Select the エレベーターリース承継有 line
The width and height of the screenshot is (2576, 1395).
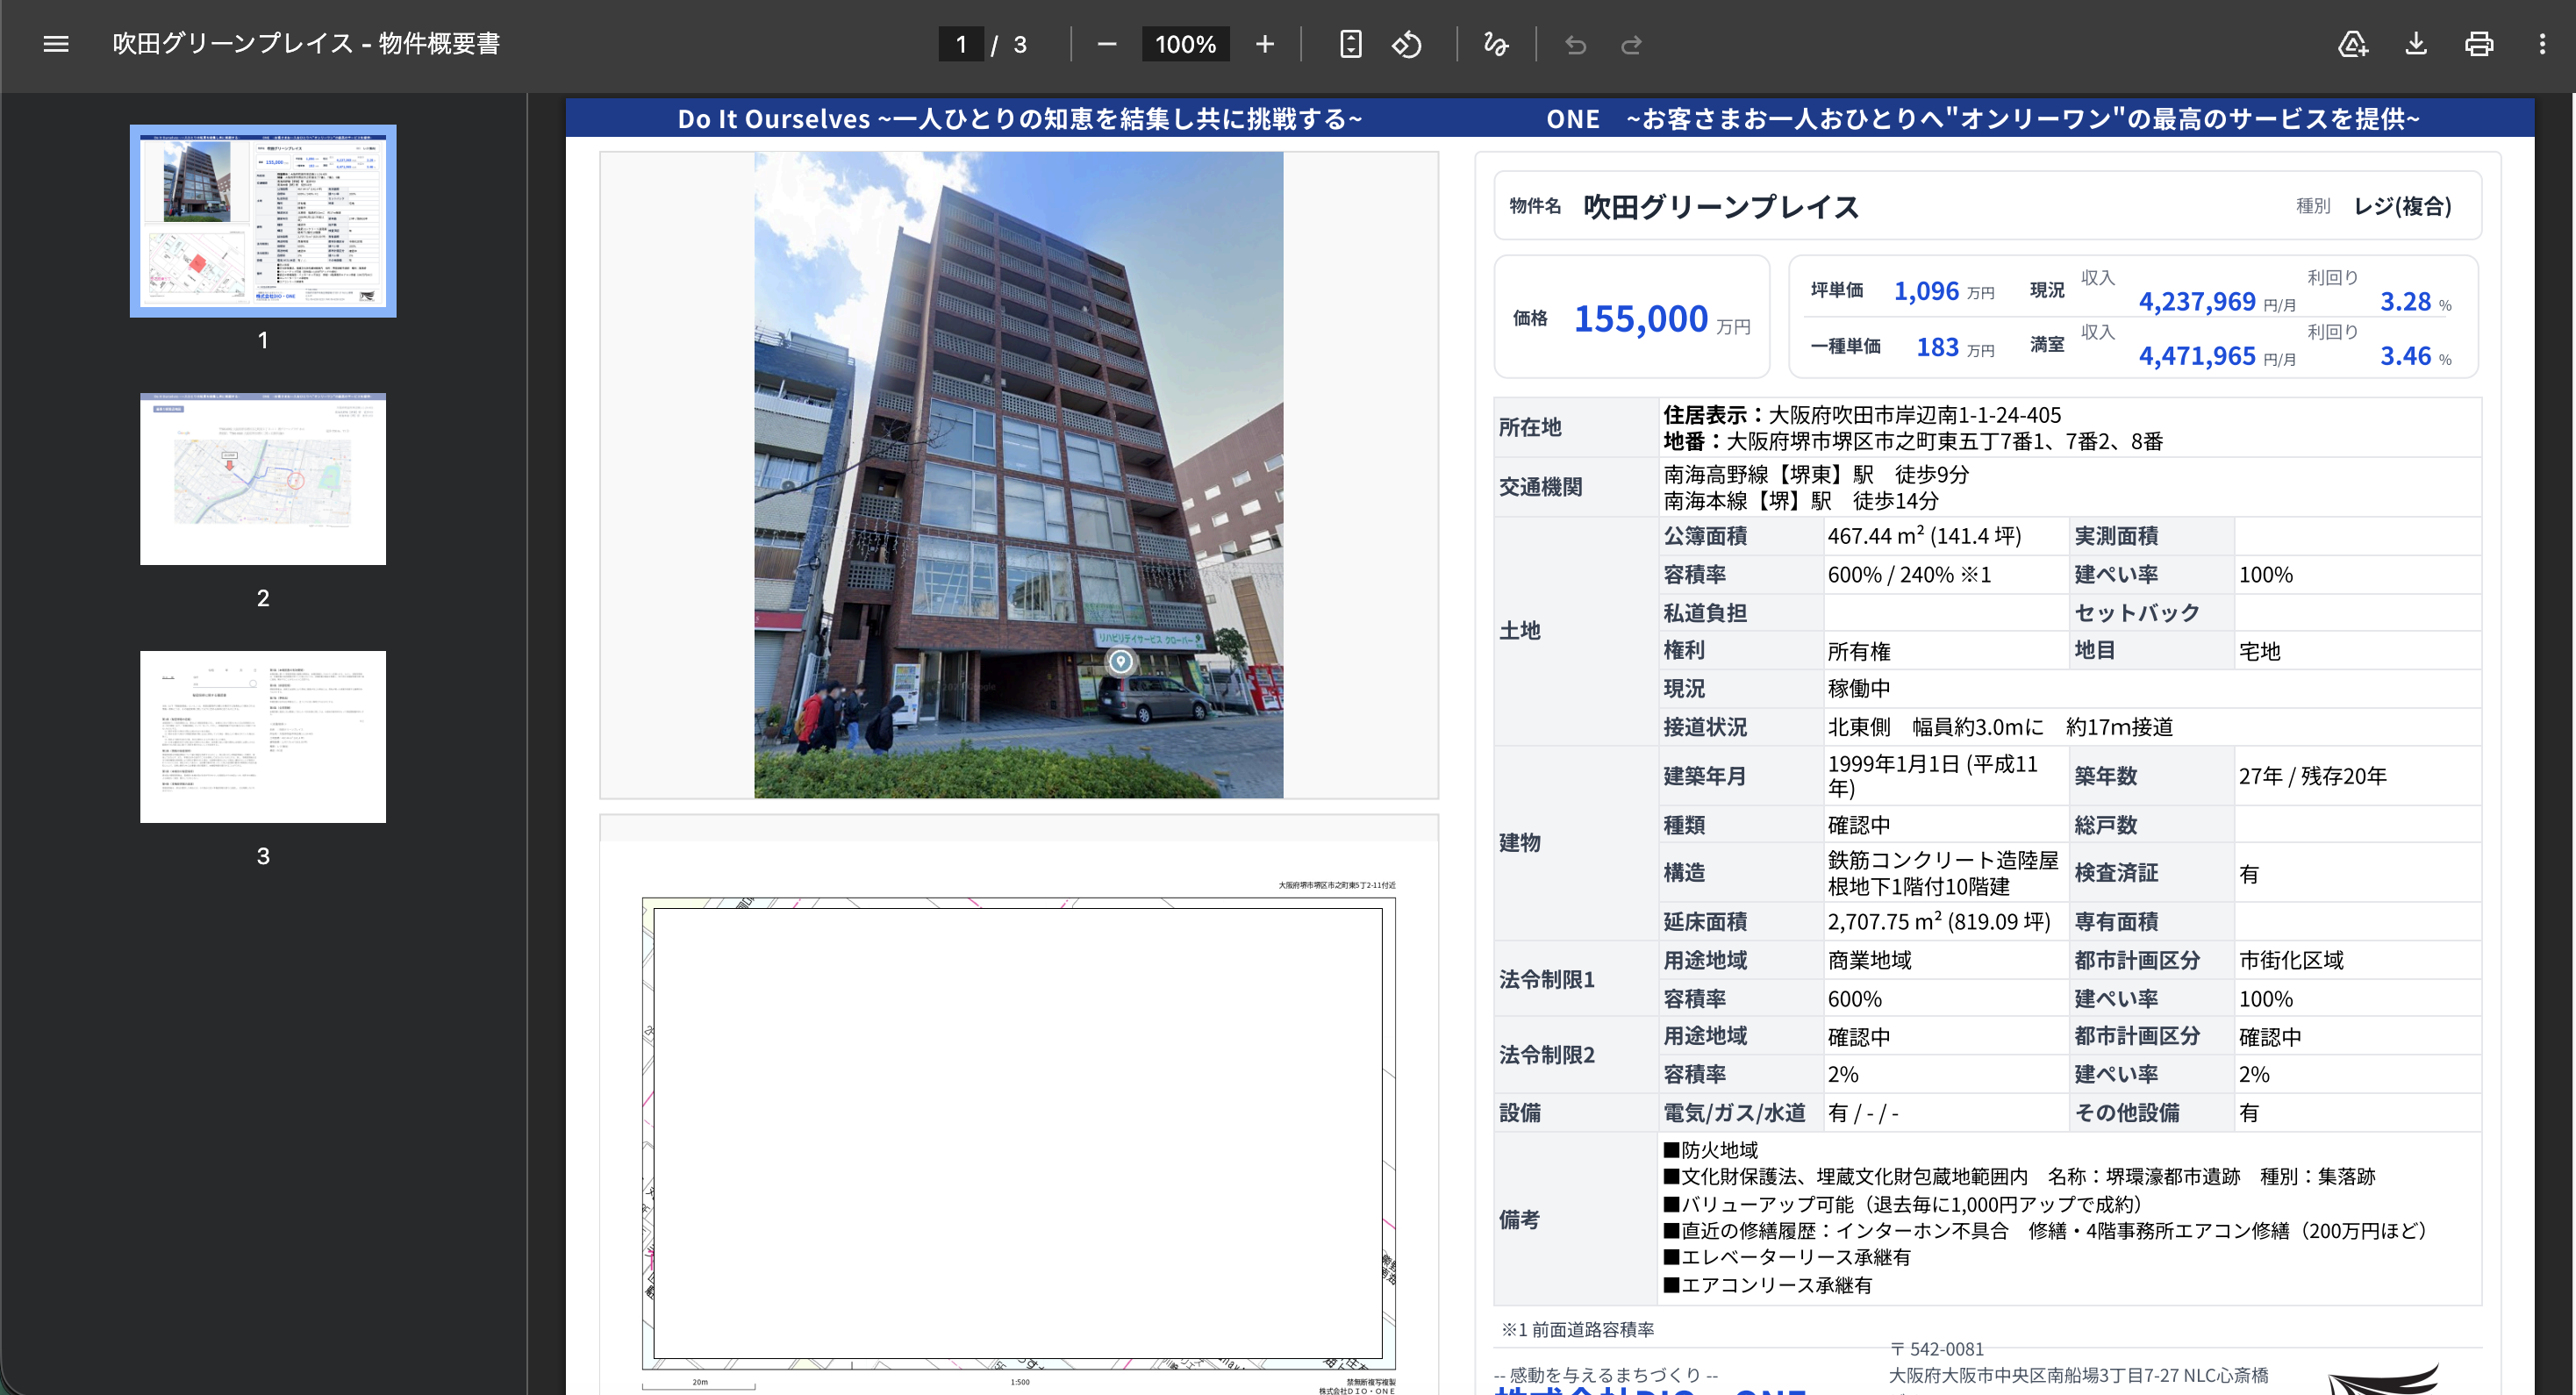click(1787, 1257)
